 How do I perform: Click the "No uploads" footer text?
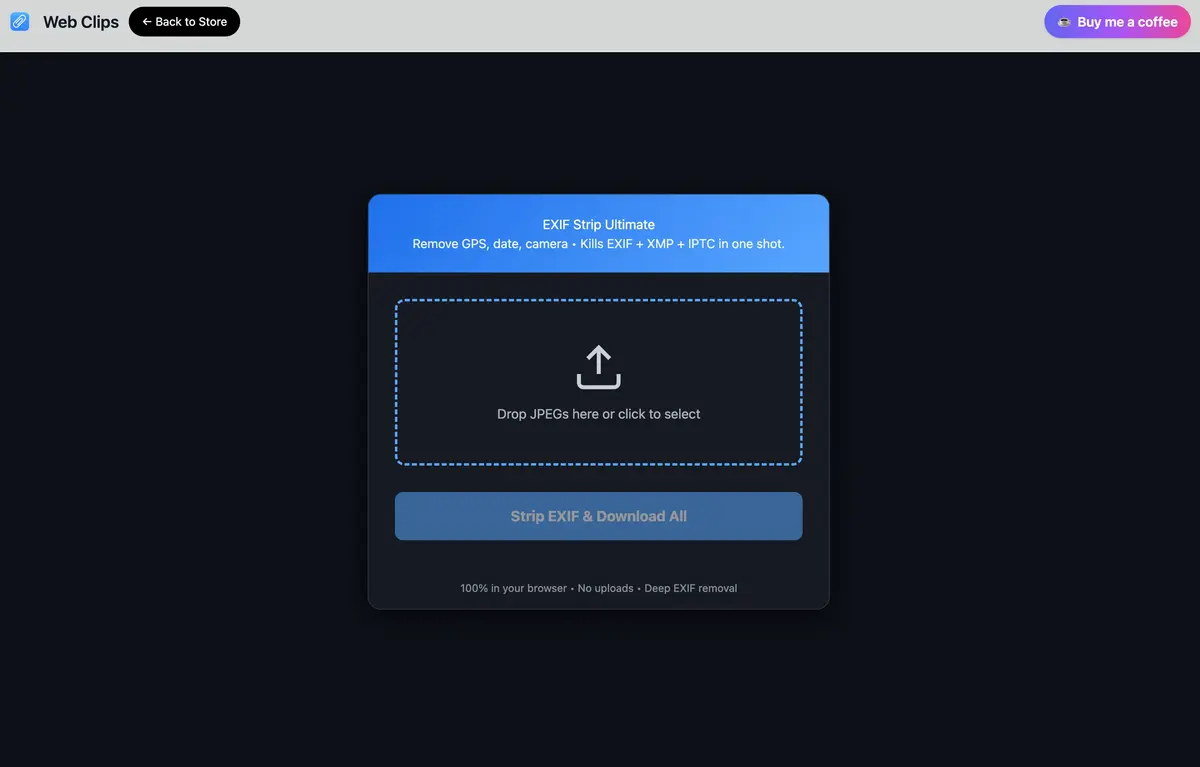605,588
